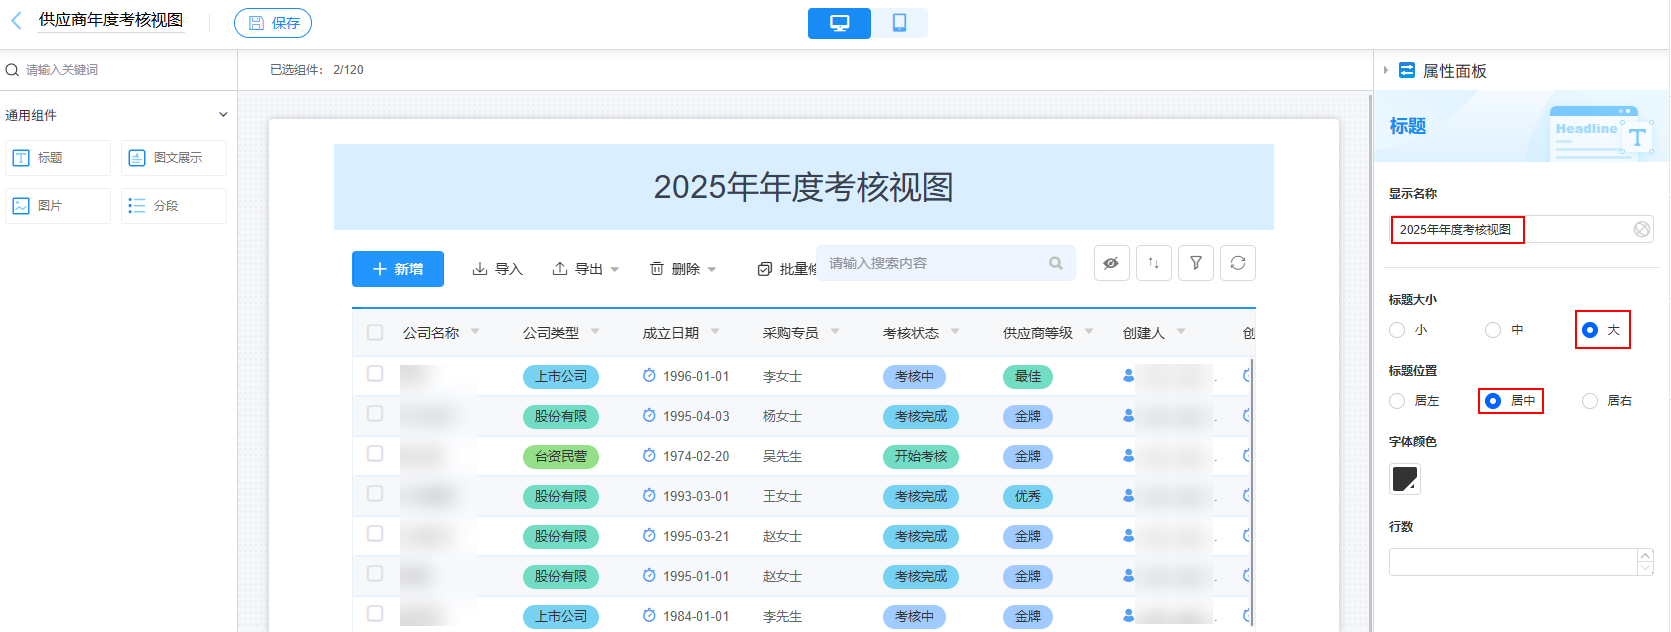Screen dimensions: 1671x632
Task: Click the magnifier icon in table search
Action: (x=1056, y=263)
